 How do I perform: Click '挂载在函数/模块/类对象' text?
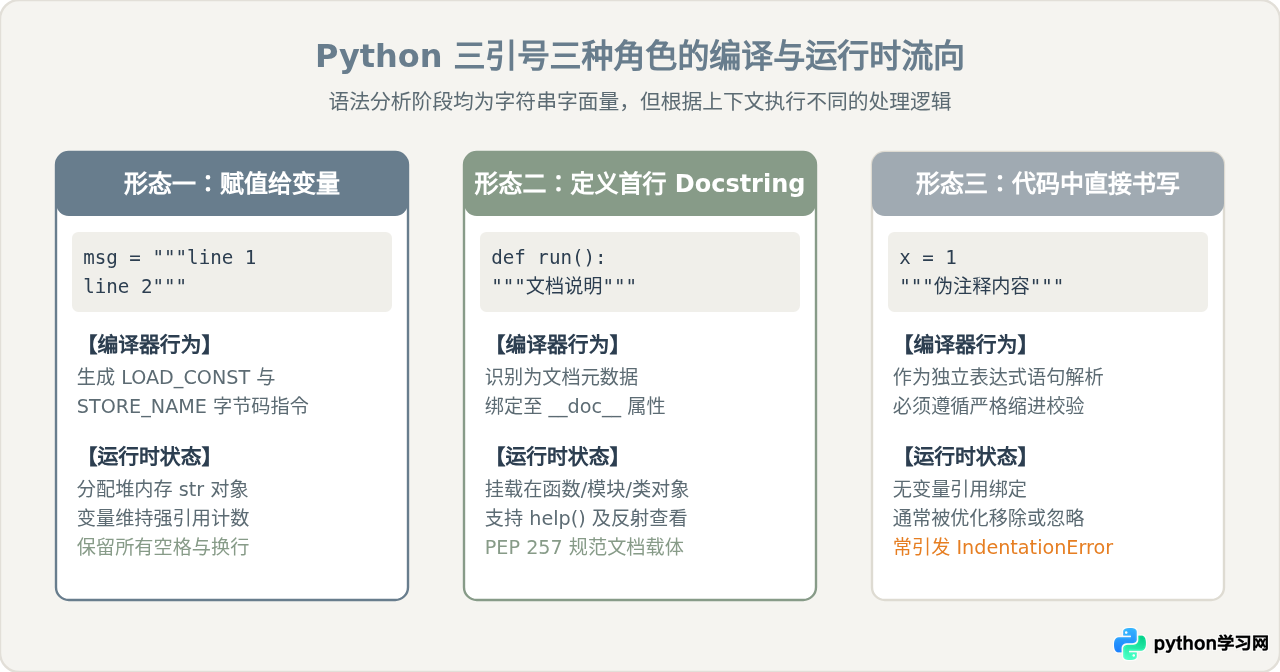pos(587,489)
